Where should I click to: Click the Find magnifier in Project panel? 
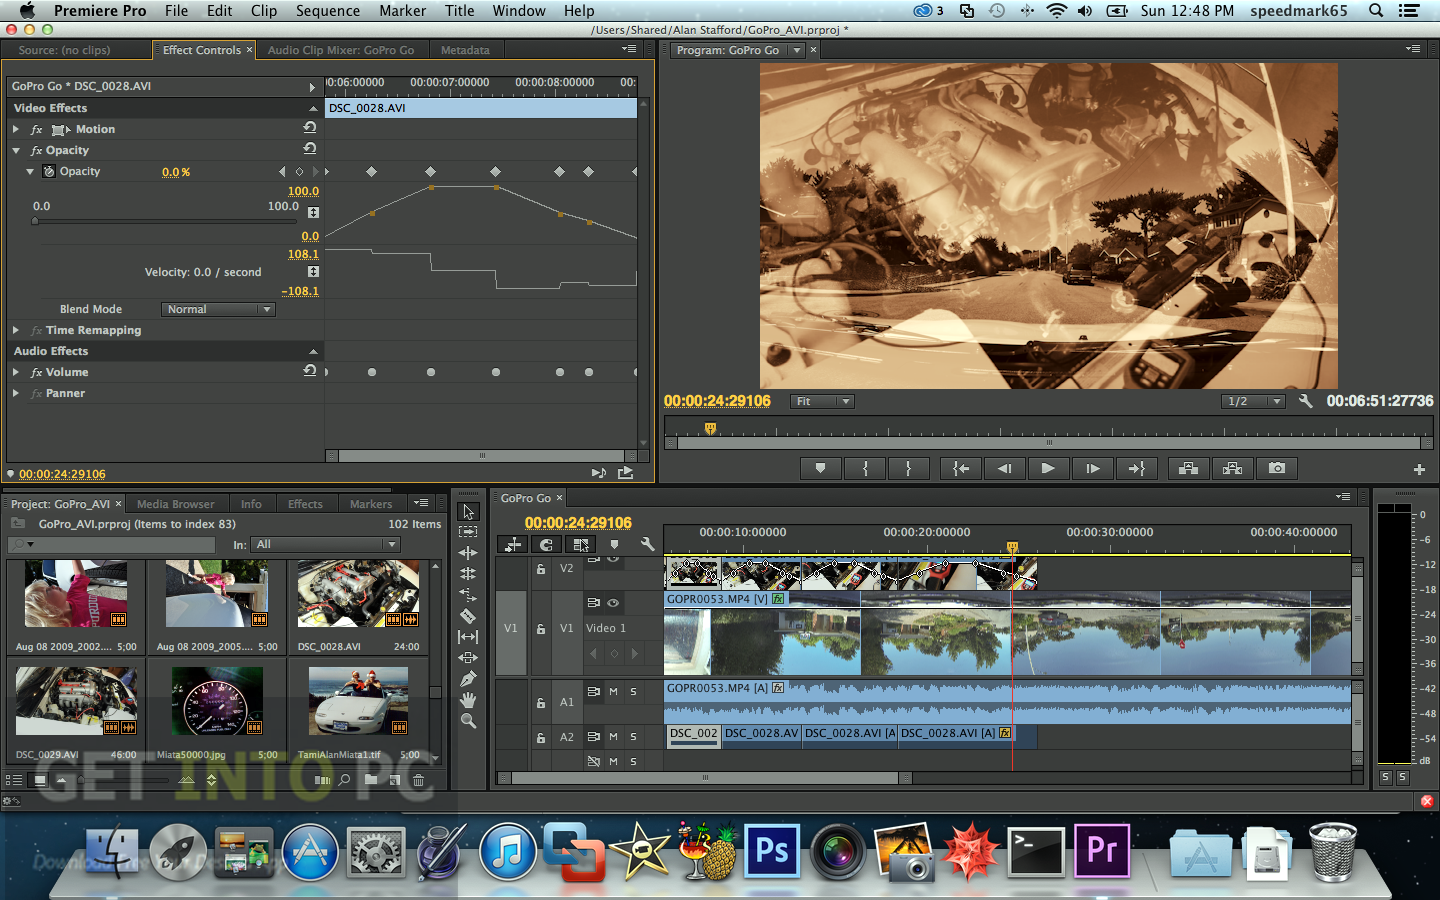344,780
